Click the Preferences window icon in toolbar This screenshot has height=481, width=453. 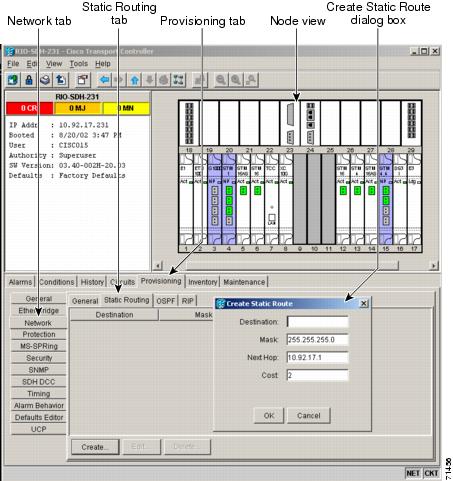pos(82,80)
